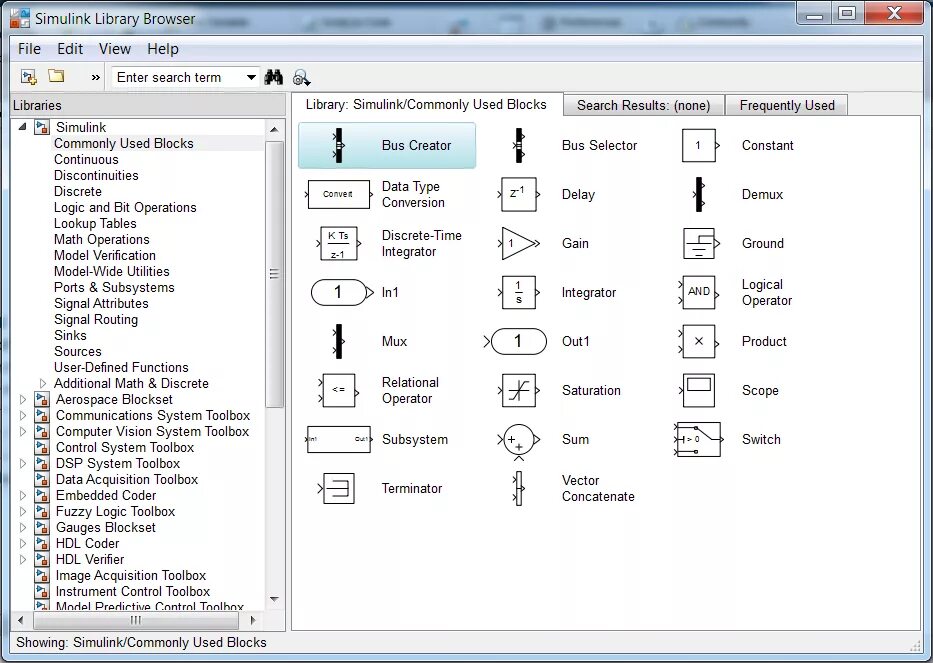
Task: Click the Subsystem block icon
Action: tap(339, 439)
